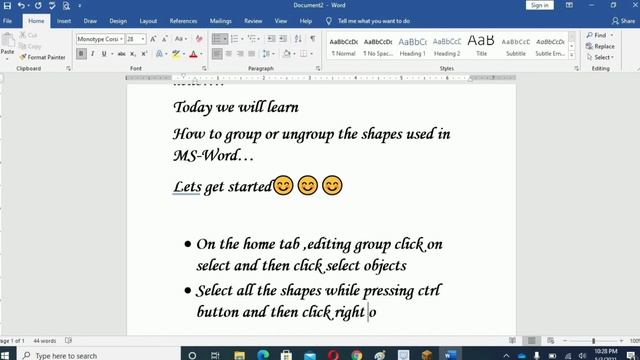Increase paragraph indent
The height and width of the screenshot is (360, 640).
point(282,39)
